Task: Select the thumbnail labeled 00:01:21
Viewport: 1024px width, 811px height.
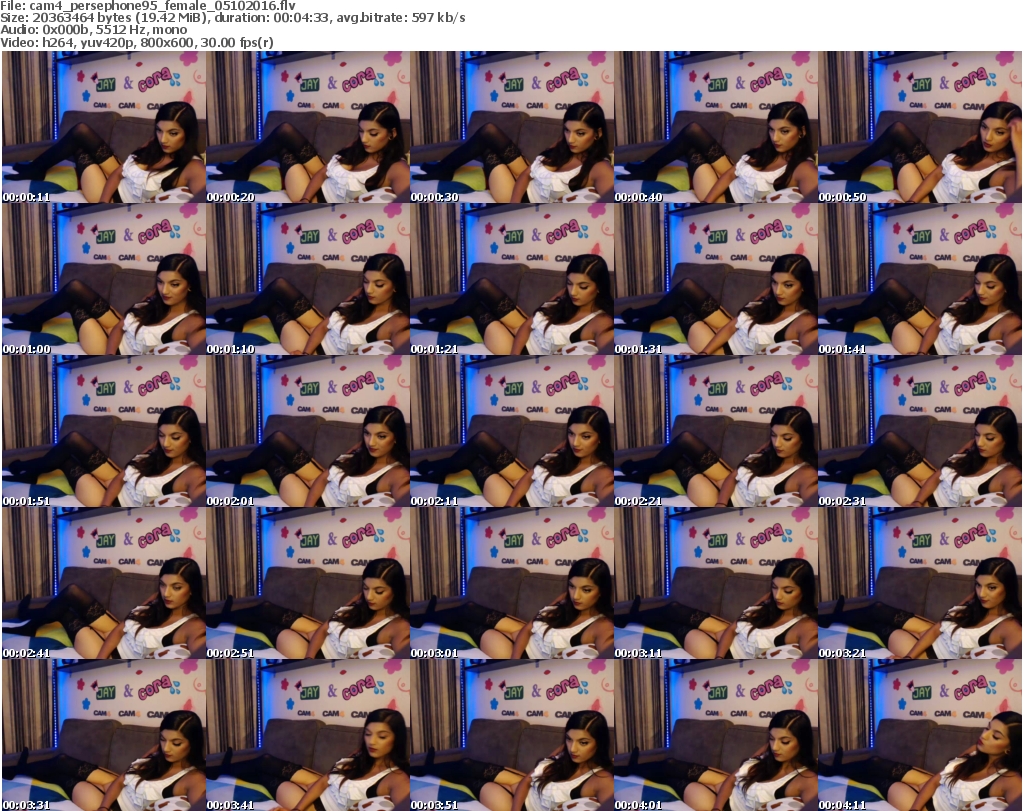Action: pos(511,280)
